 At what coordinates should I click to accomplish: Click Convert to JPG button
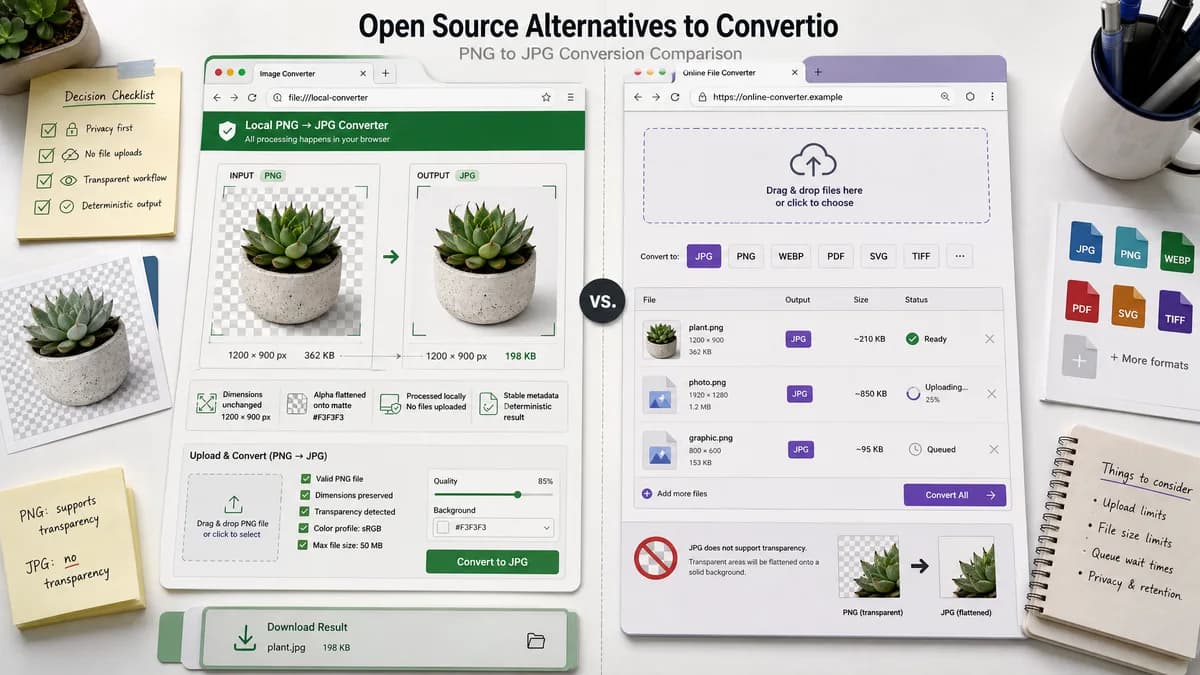tap(492, 562)
